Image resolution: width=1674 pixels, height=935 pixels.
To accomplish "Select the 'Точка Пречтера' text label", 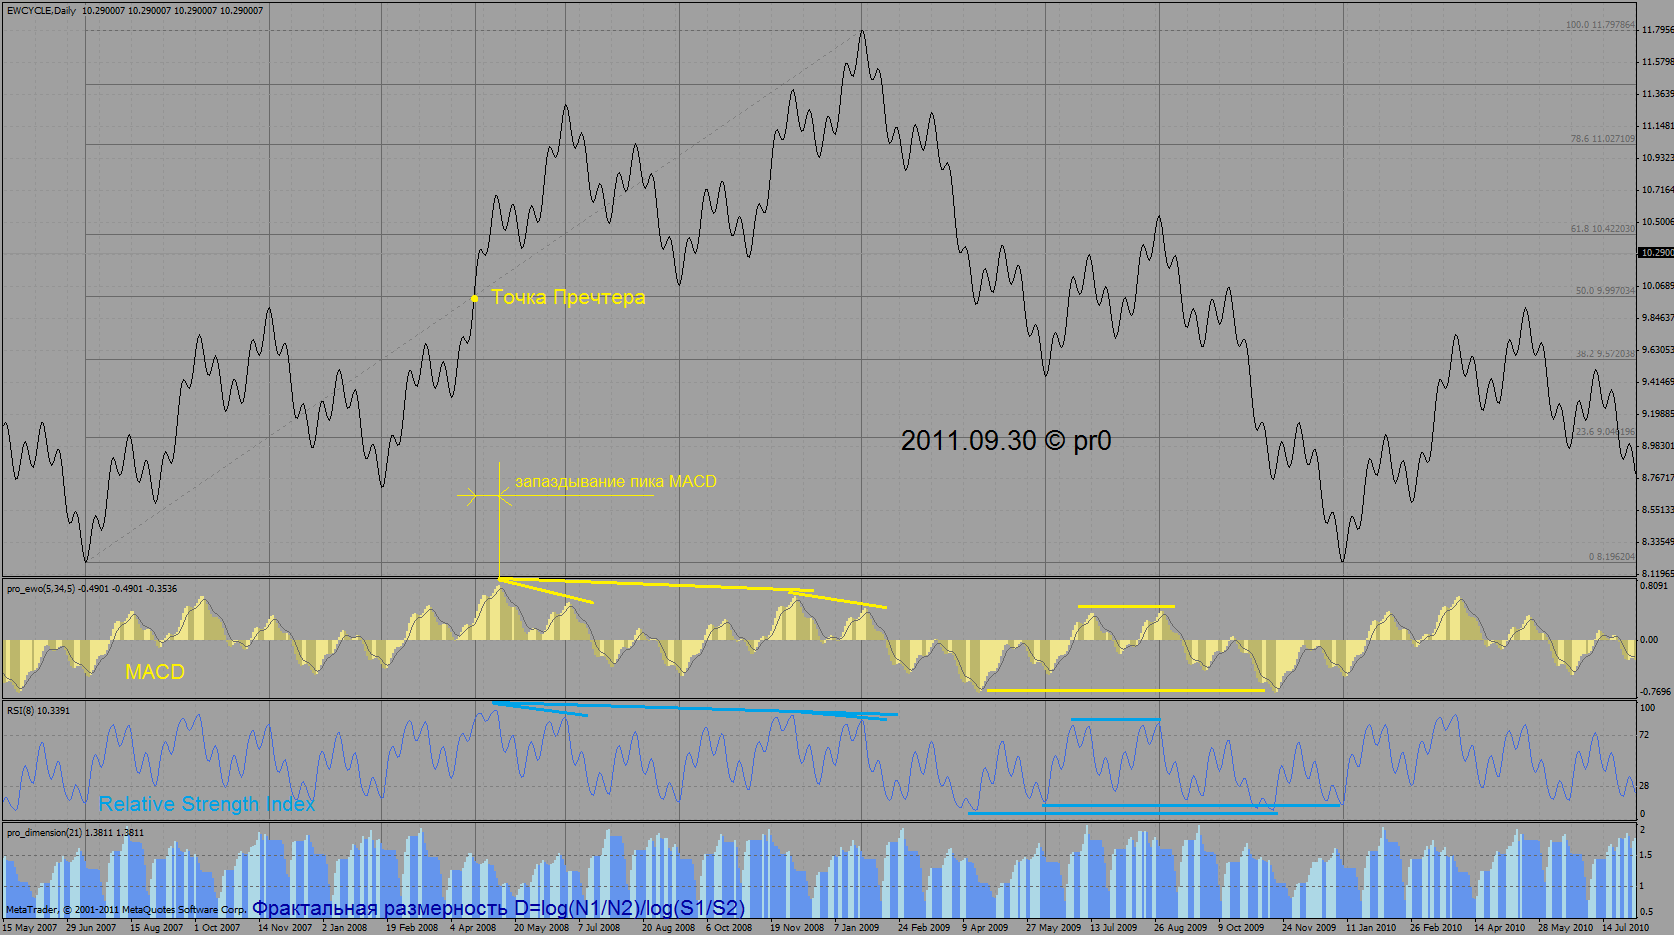I will click(x=568, y=297).
